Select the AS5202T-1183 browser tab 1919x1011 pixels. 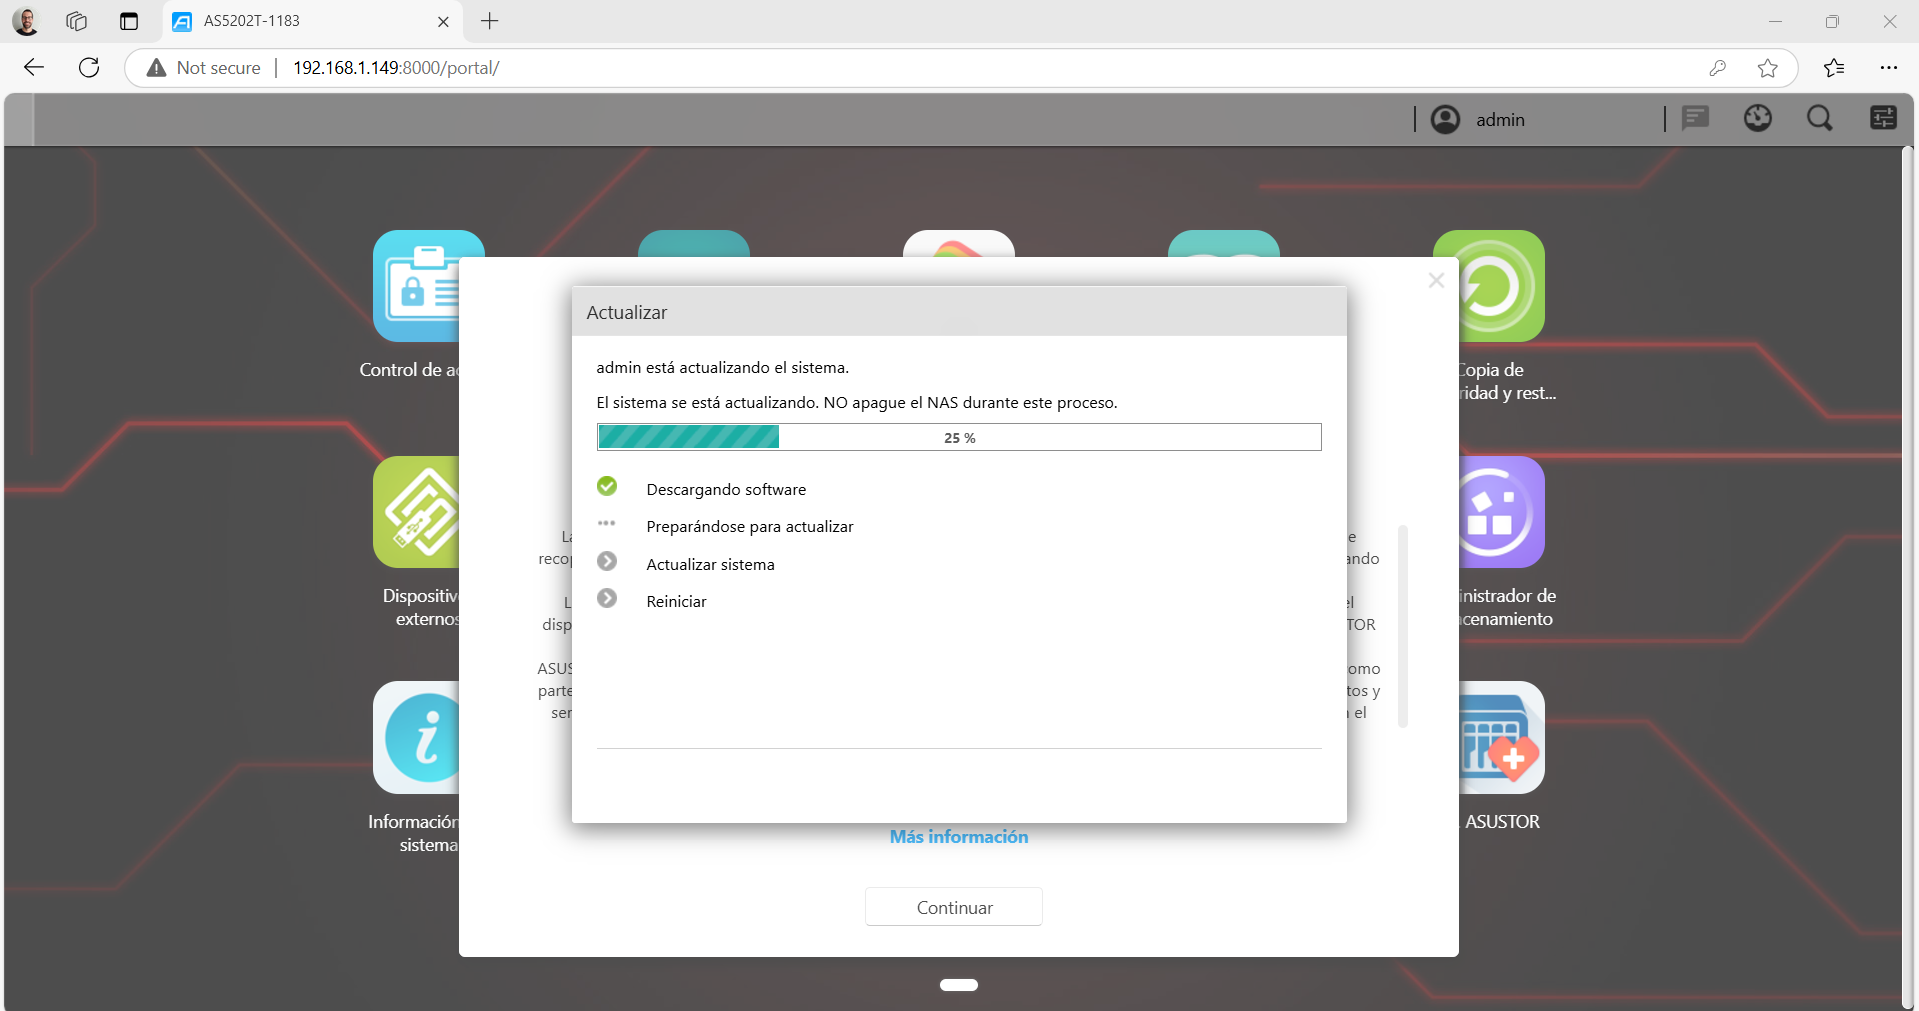[x=300, y=21]
